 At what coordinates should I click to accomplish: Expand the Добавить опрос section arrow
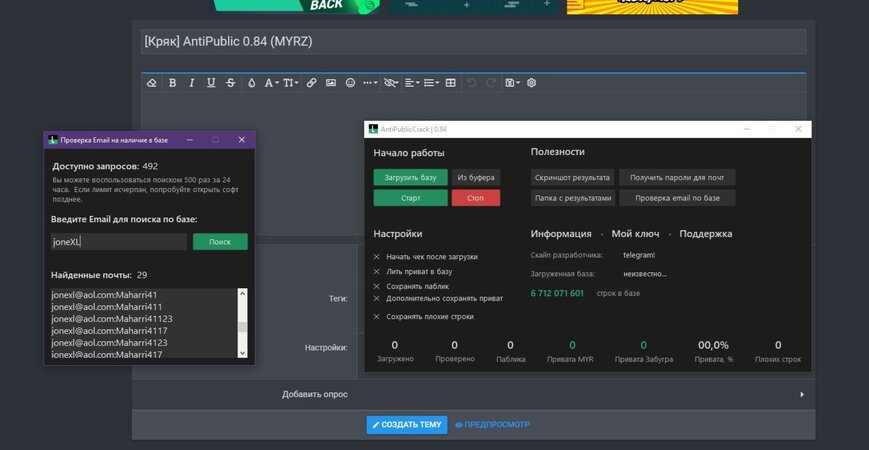click(x=802, y=395)
